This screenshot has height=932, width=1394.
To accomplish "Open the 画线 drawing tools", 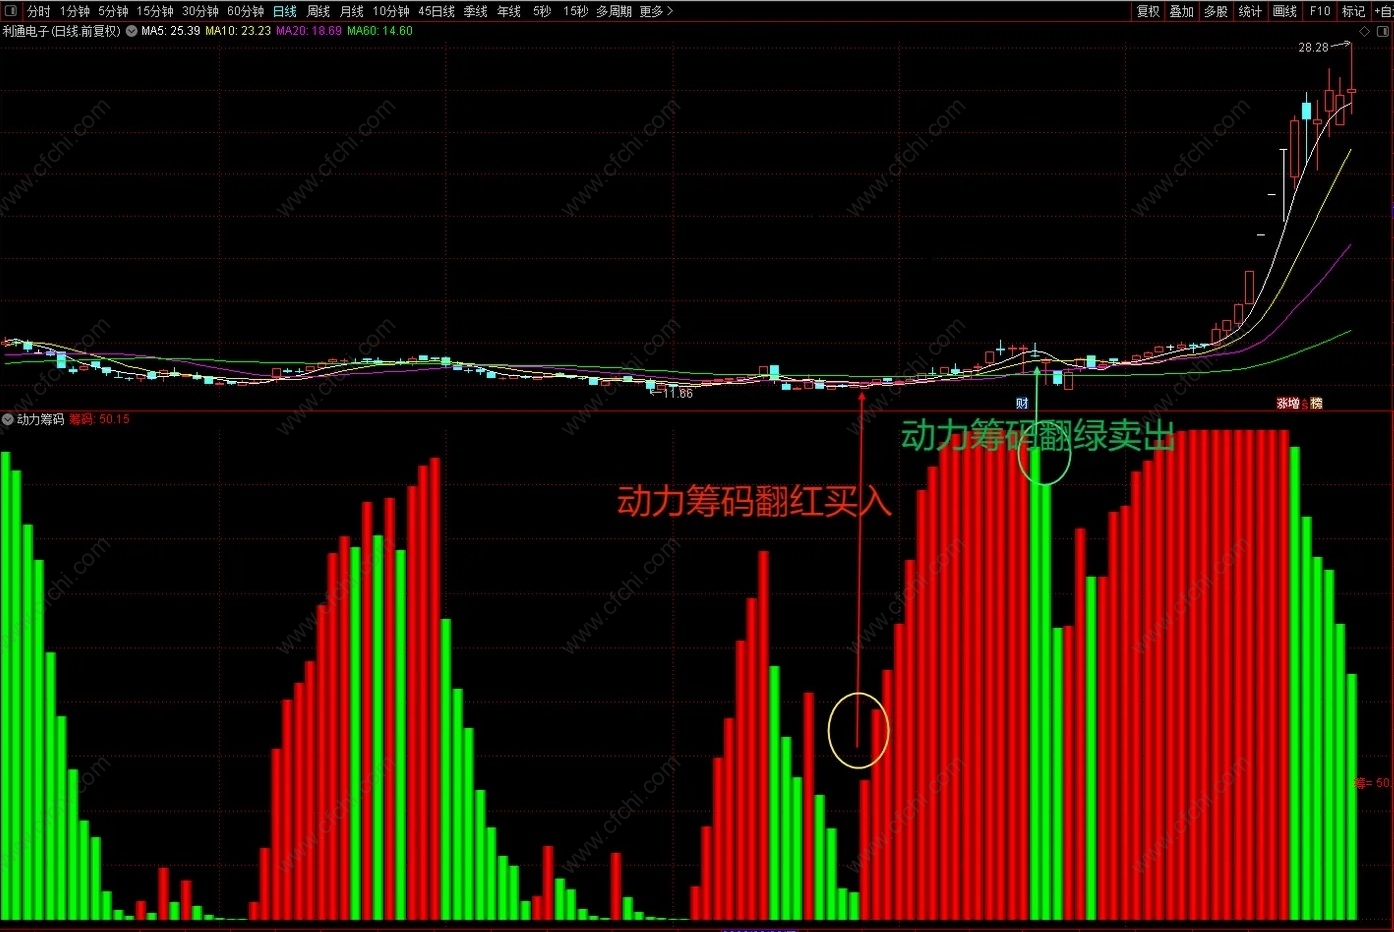I will 1285,11.
